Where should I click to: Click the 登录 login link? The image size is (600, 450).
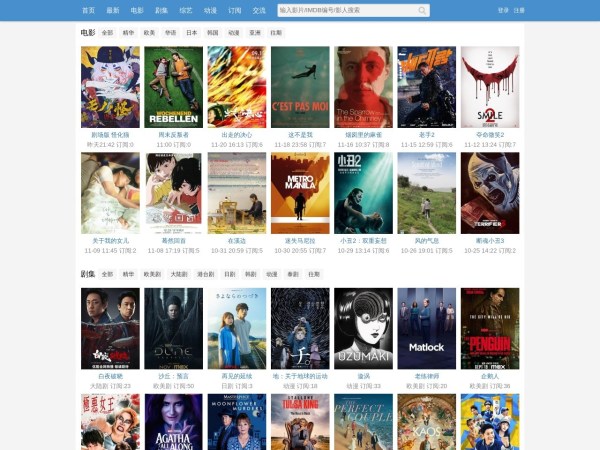(x=503, y=10)
